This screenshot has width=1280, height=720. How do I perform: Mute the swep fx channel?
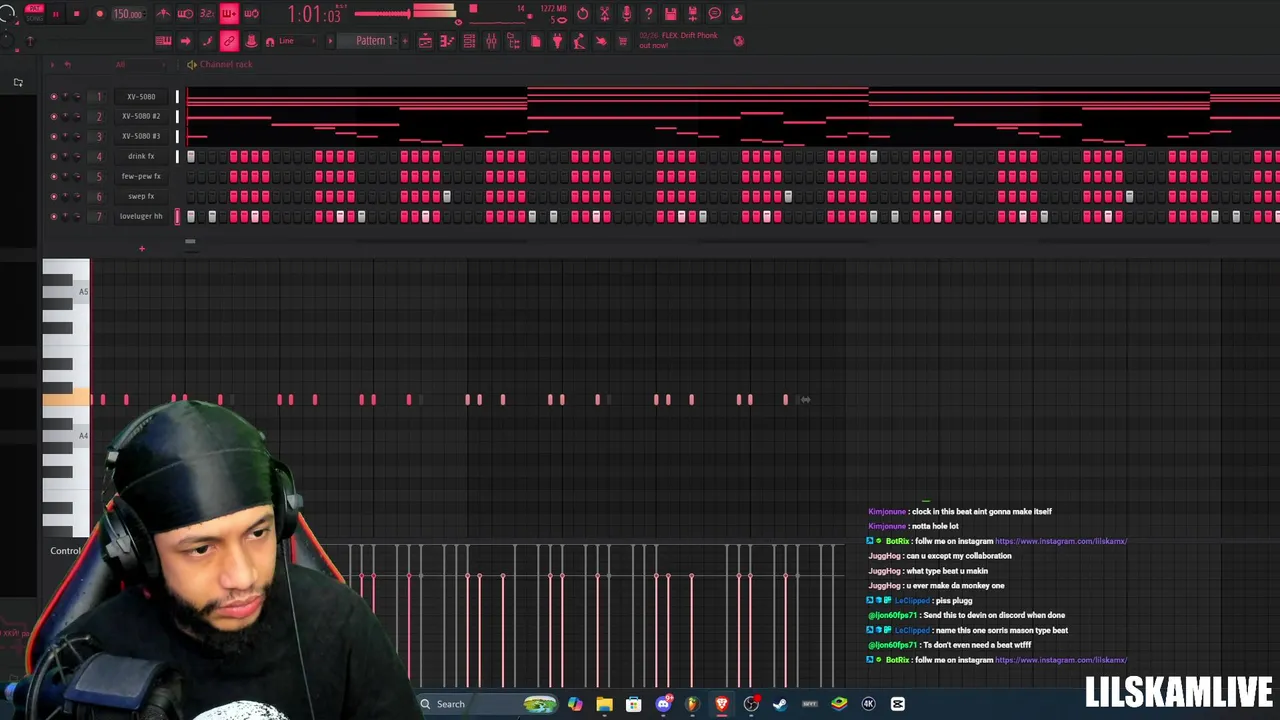[x=54, y=196]
